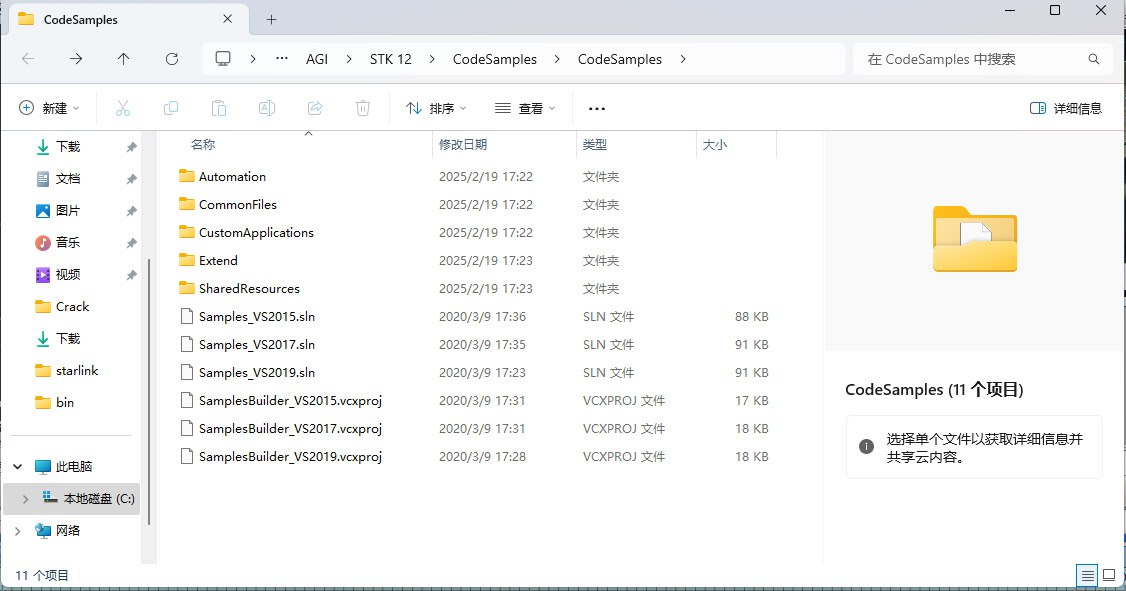Go up one folder level with Up arrow
Image resolution: width=1126 pixels, height=591 pixels.
(123, 59)
